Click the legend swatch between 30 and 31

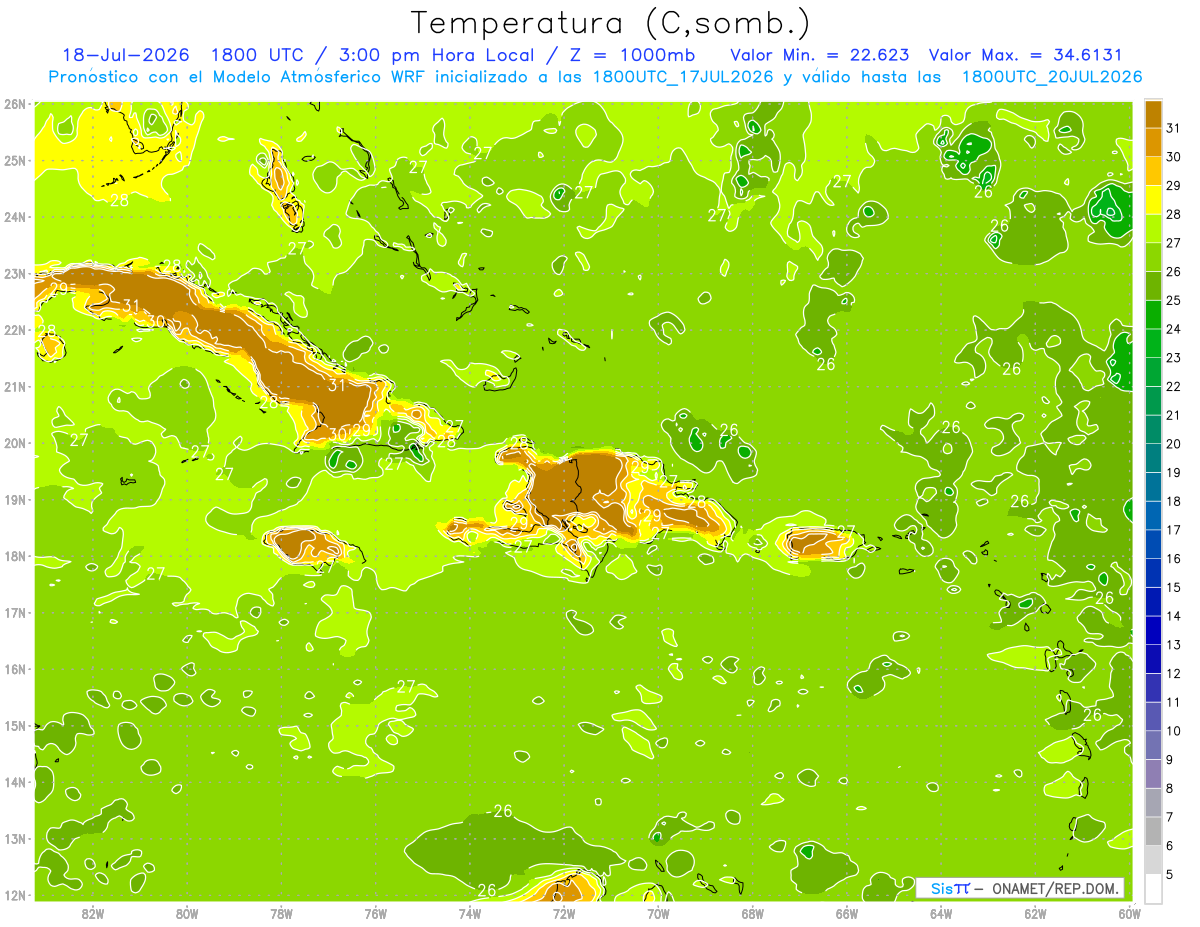point(1153,143)
